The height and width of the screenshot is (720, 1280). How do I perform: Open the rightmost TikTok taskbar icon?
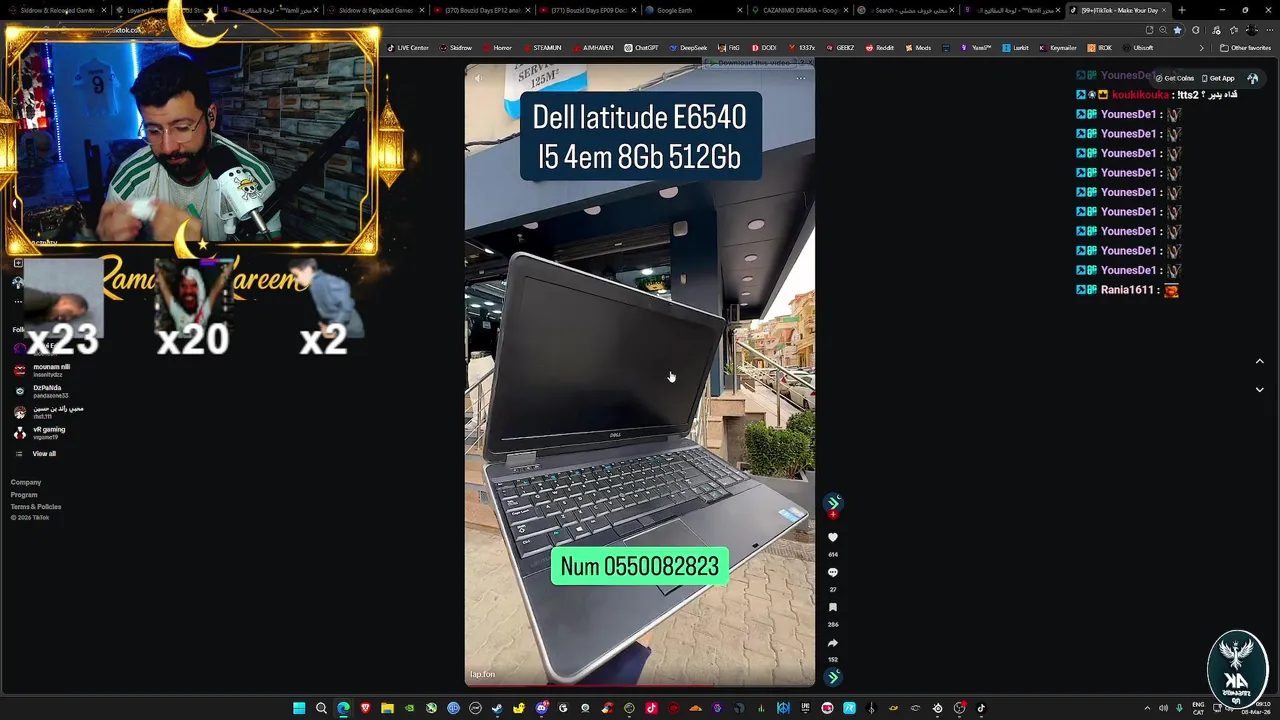tap(981, 708)
